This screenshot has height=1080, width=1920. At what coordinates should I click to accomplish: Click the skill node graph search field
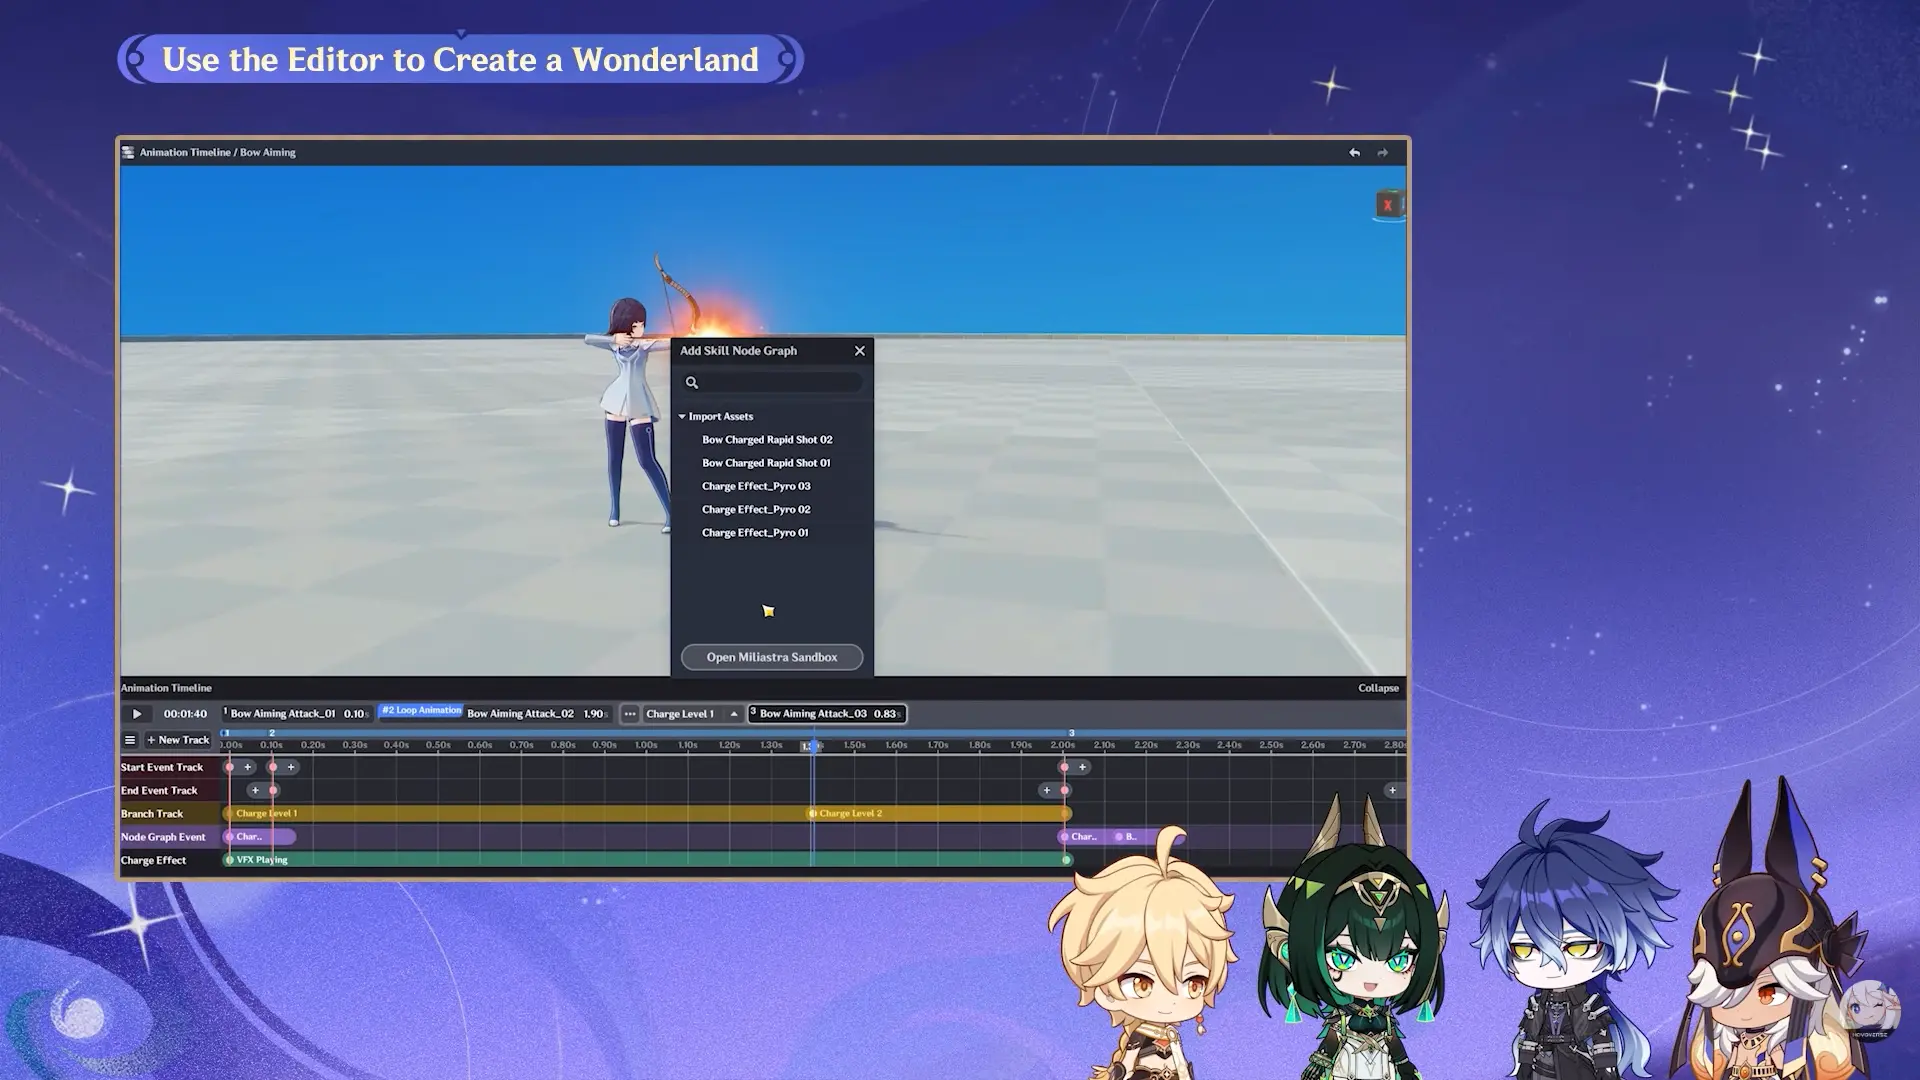(780, 383)
